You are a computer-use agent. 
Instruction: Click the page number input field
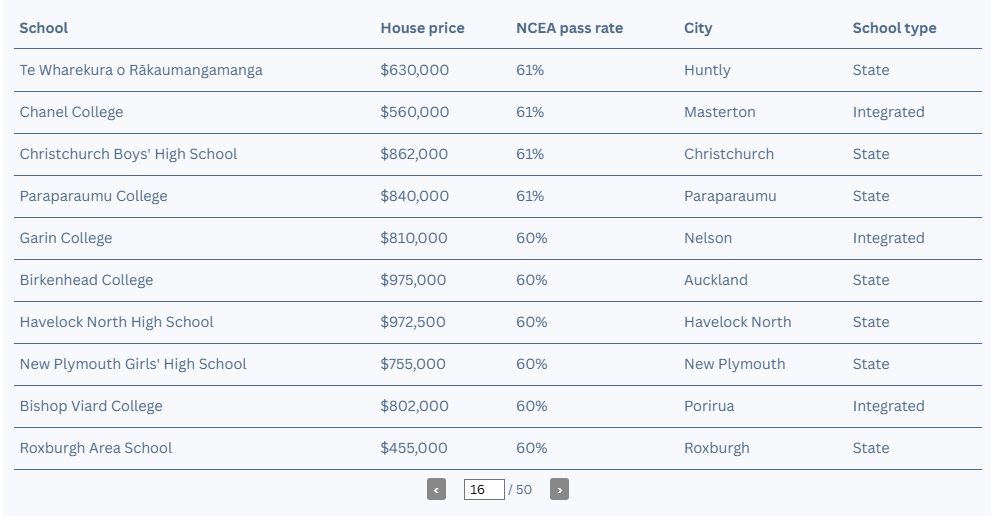tap(484, 489)
